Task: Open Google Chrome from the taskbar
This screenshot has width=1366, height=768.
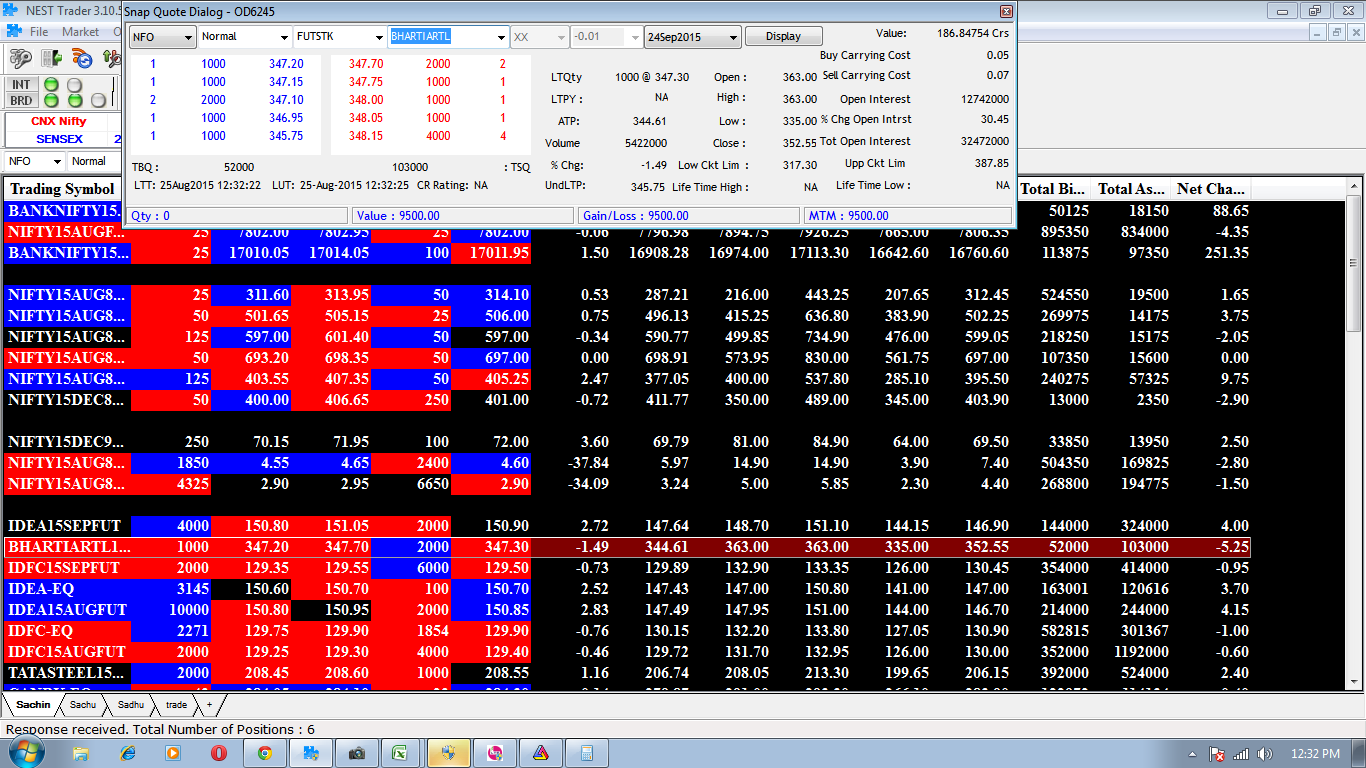Action: (x=264, y=753)
